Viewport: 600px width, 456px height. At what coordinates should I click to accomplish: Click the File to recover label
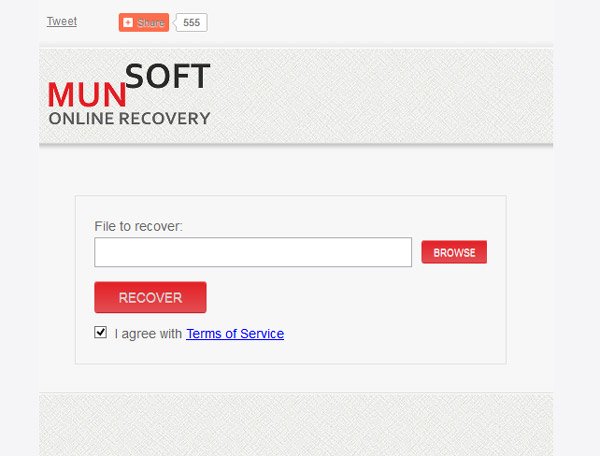click(139, 226)
